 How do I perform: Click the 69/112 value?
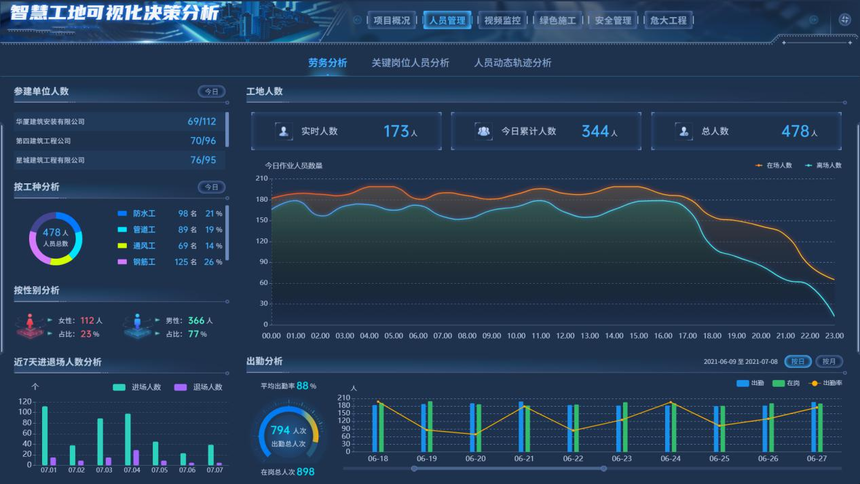click(202, 121)
